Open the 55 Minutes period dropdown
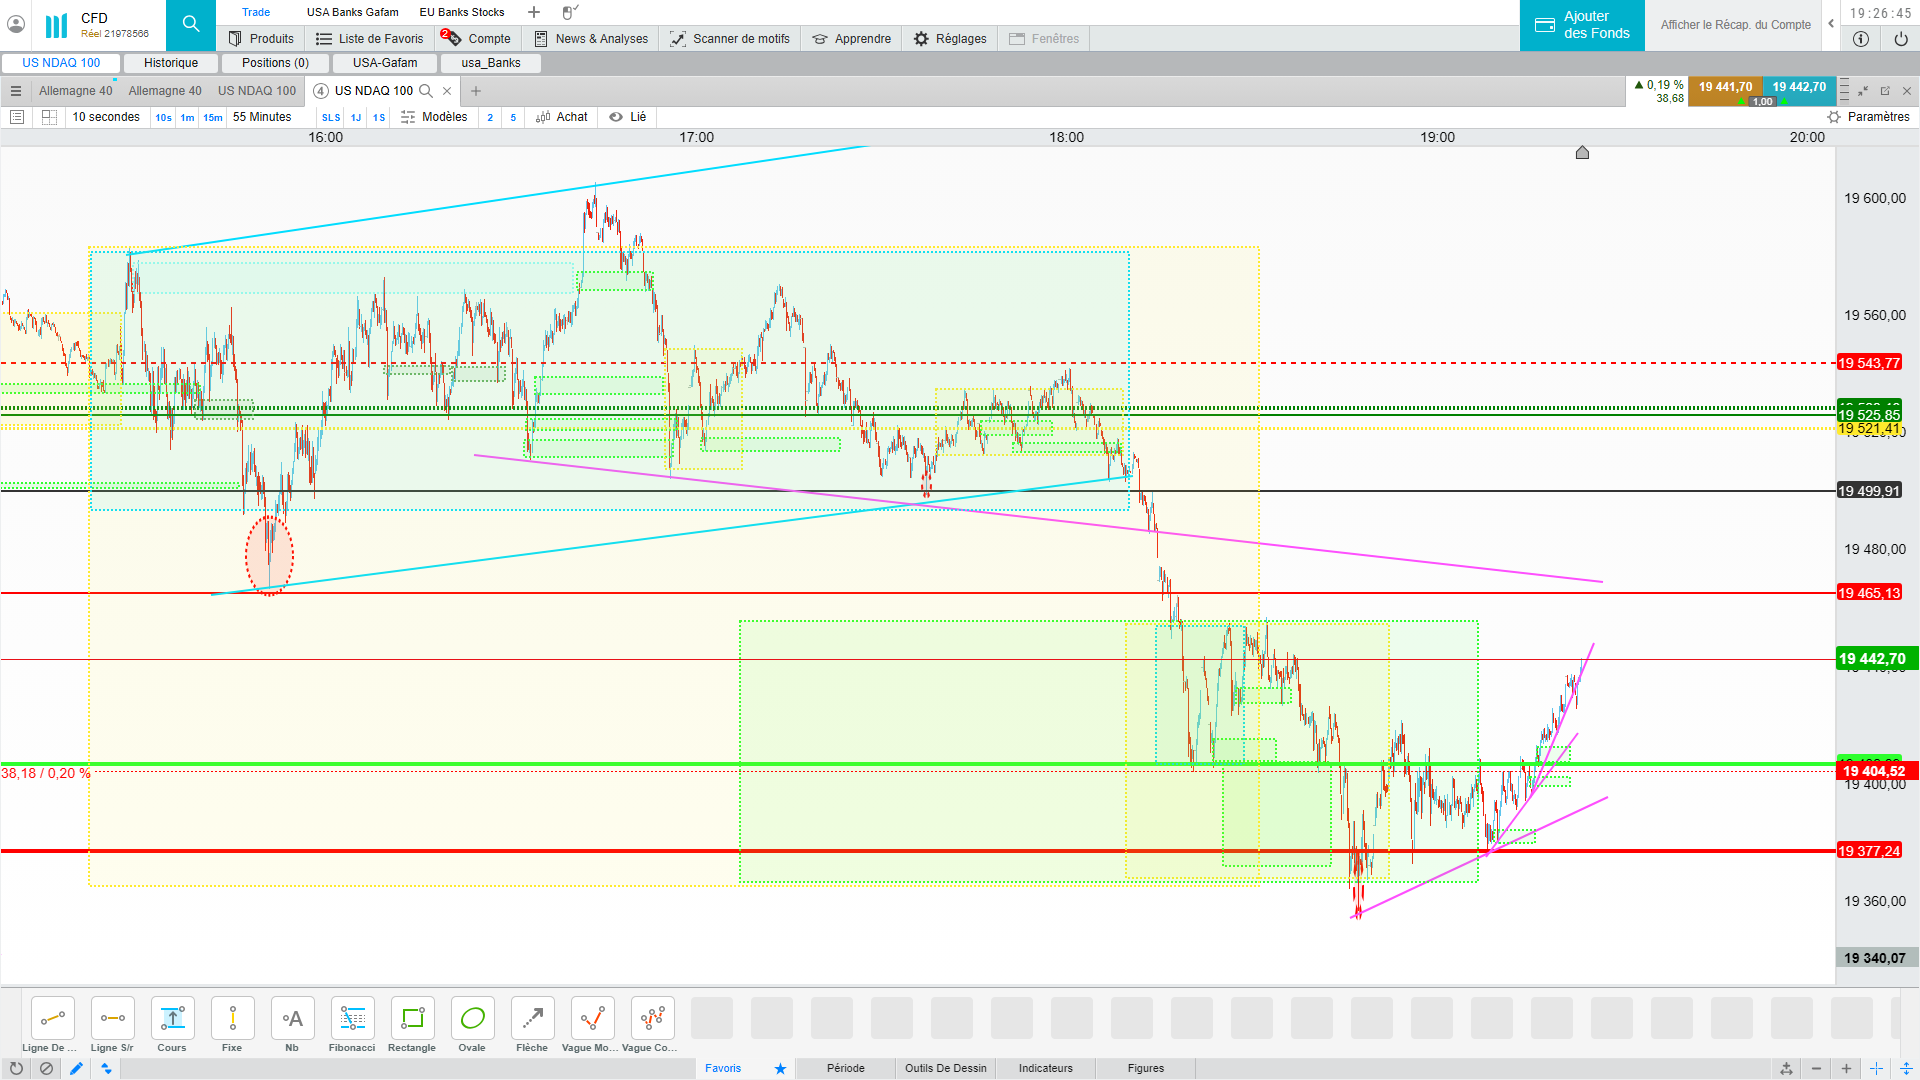The height and width of the screenshot is (1080, 1920). [x=262, y=117]
